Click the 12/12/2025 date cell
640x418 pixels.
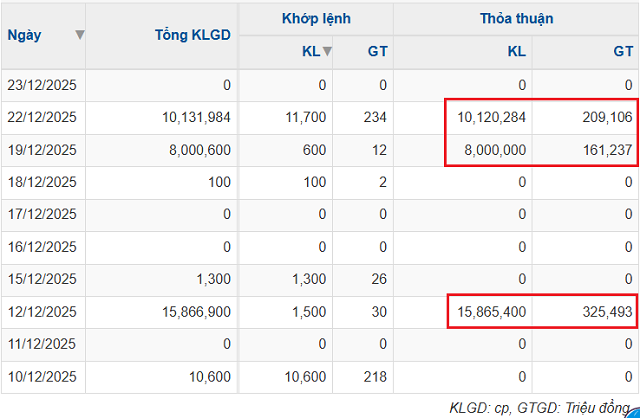coord(42,312)
